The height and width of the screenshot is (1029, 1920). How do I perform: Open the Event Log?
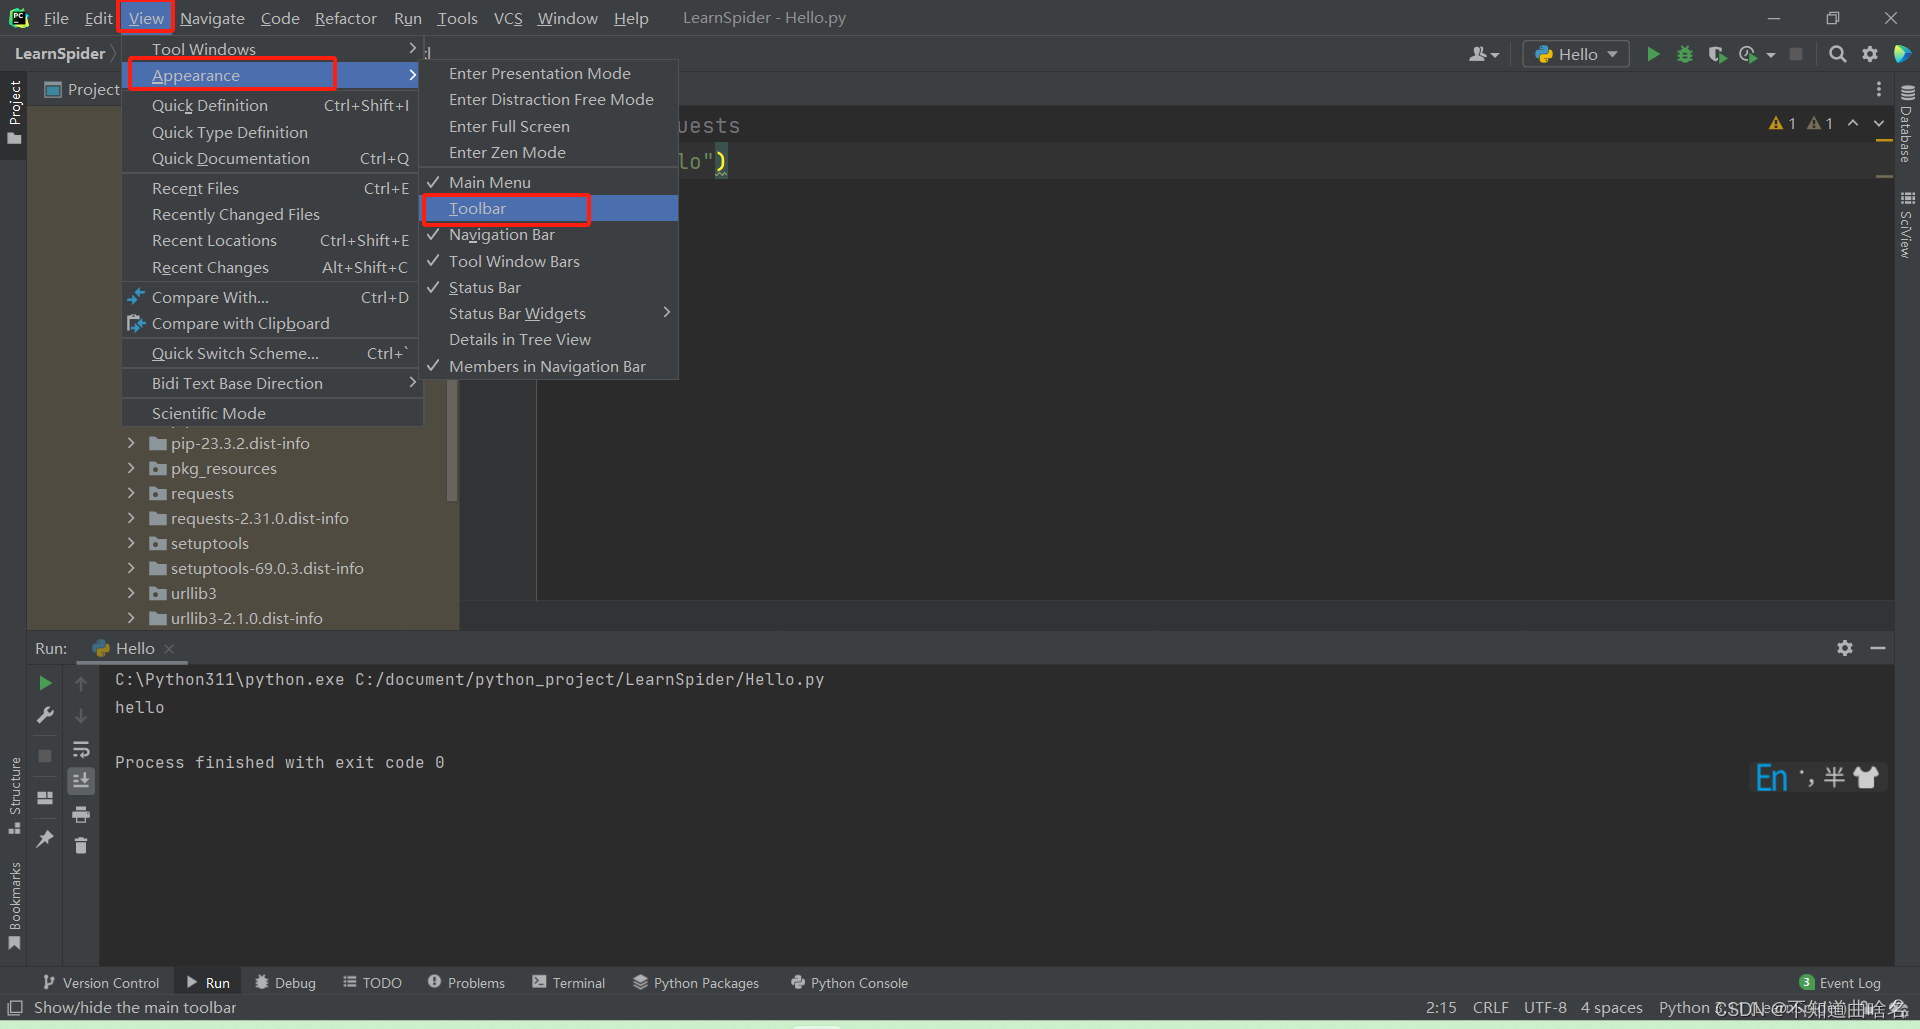[1840, 983]
